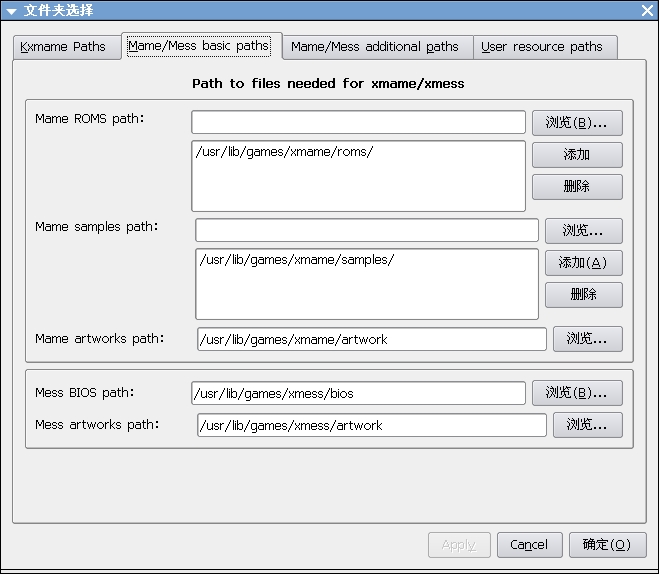Open the Mame/Mess additional paths tab
Viewport: 659px width, 574px height.
tap(377, 47)
